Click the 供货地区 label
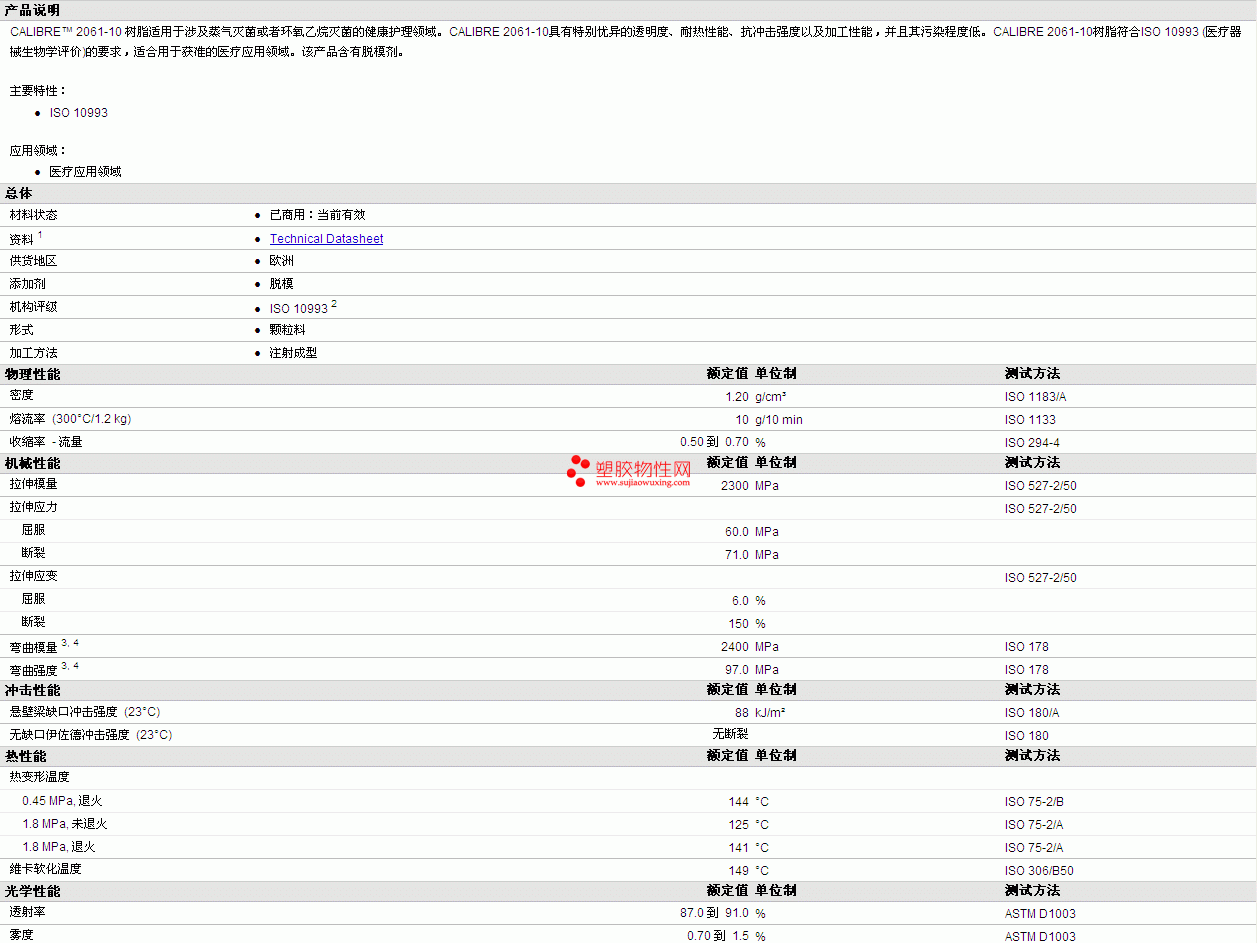The image size is (1257, 943). click(x=34, y=261)
